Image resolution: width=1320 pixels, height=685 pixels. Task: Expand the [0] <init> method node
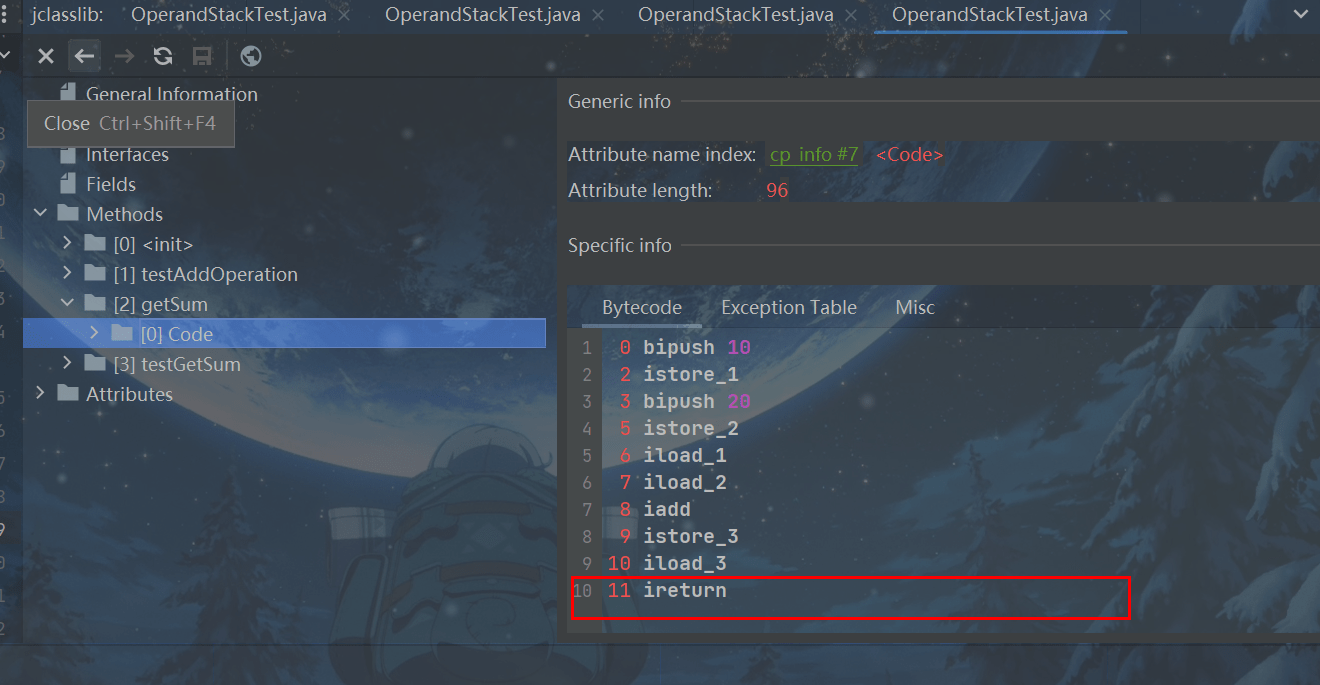click(x=67, y=244)
